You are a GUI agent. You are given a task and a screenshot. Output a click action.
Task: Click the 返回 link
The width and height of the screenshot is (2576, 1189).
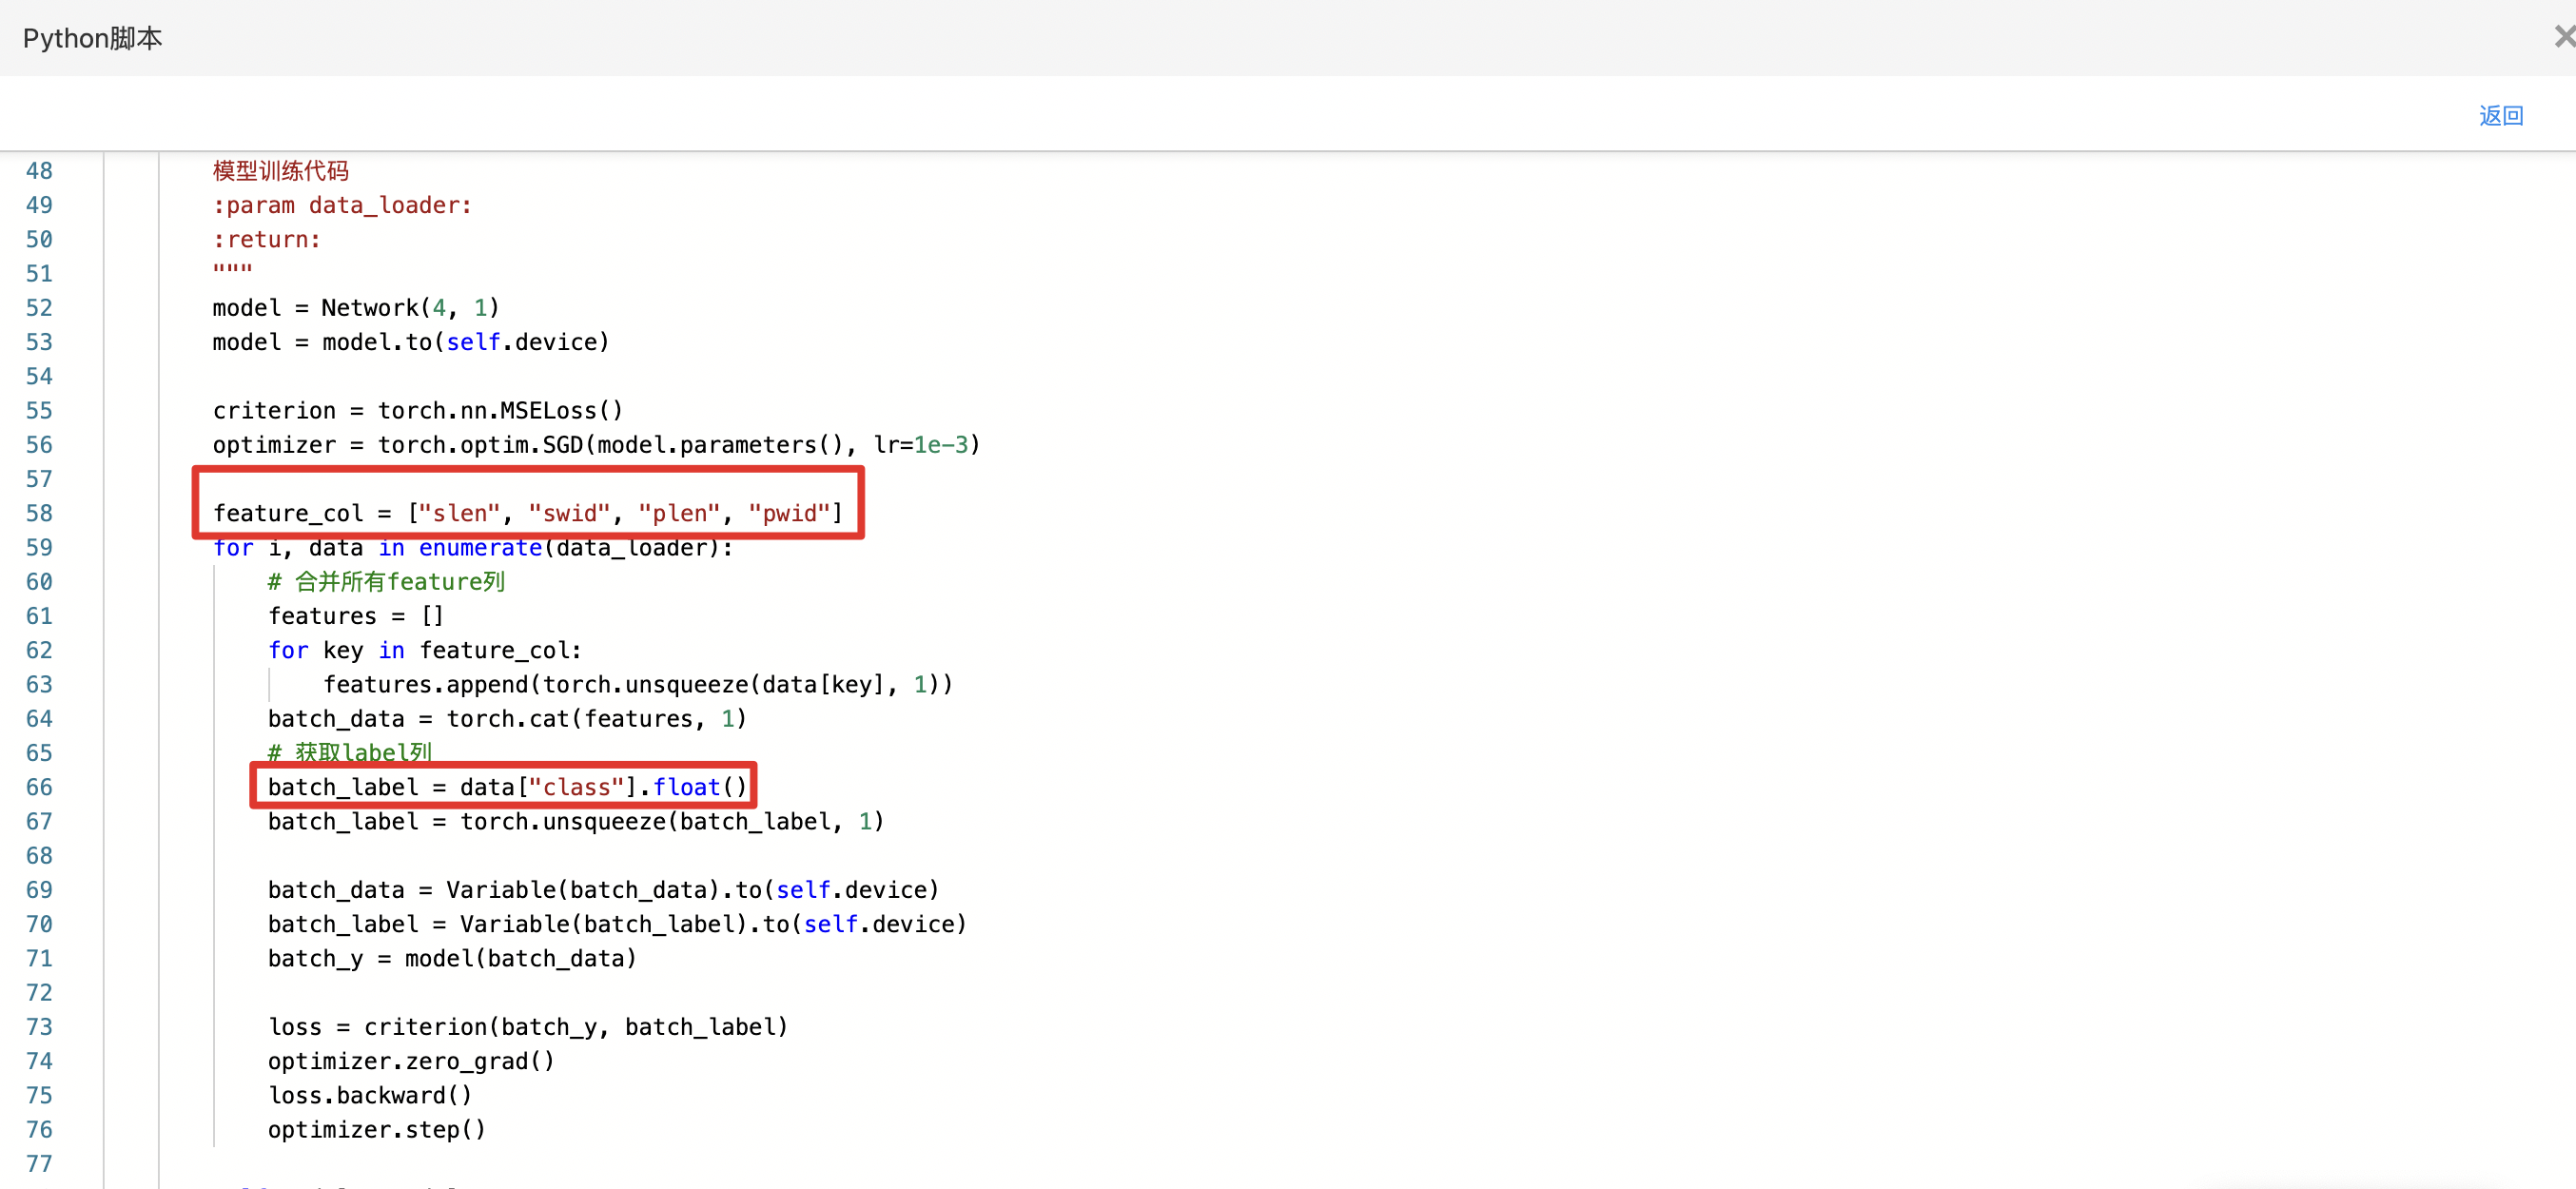click(x=2500, y=116)
